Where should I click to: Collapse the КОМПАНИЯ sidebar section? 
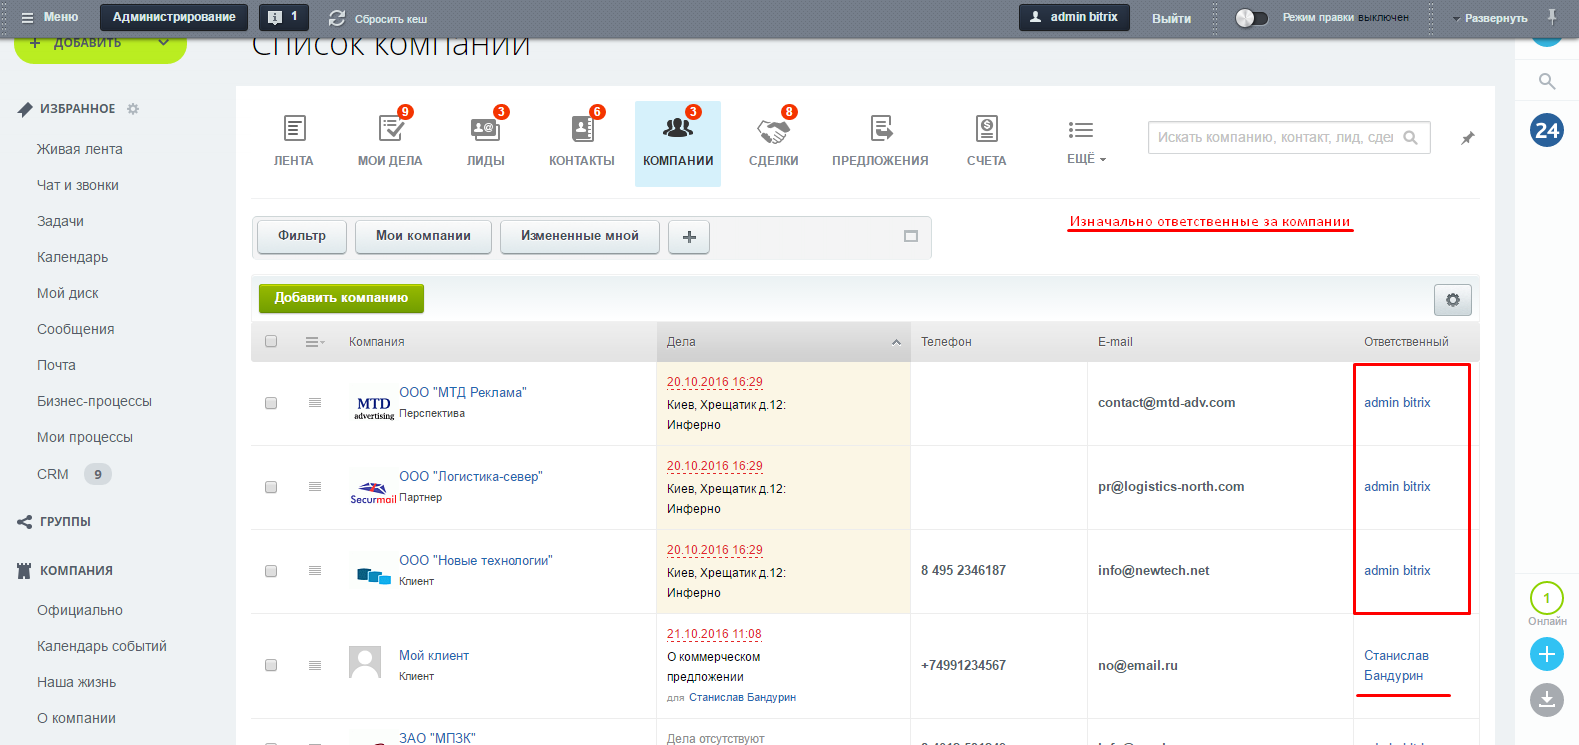(x=76, y=571)
